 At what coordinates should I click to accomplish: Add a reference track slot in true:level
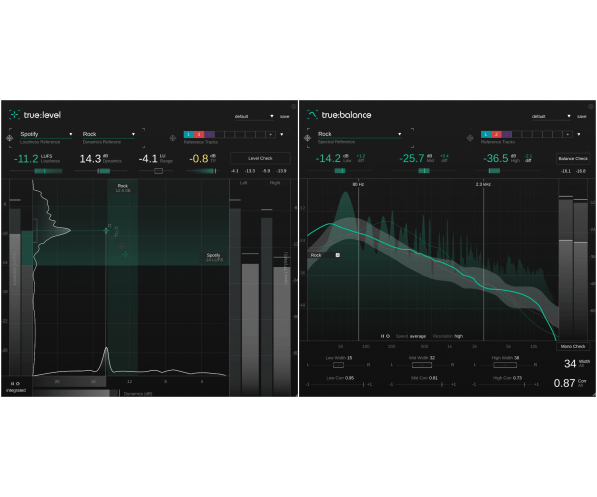coord(271,134)
